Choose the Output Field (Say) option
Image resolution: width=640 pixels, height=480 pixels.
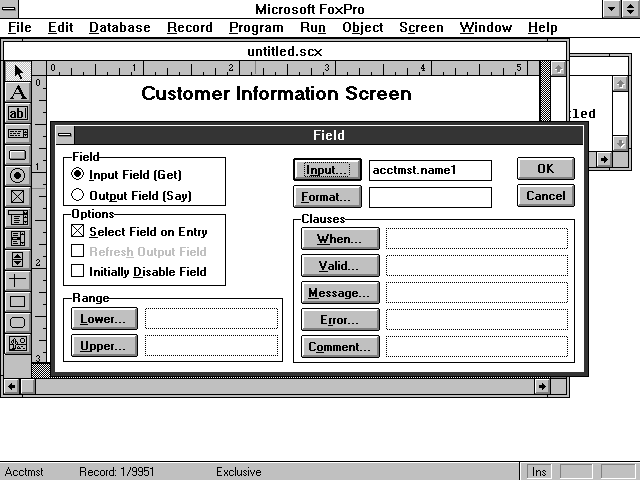click(78, 196)
